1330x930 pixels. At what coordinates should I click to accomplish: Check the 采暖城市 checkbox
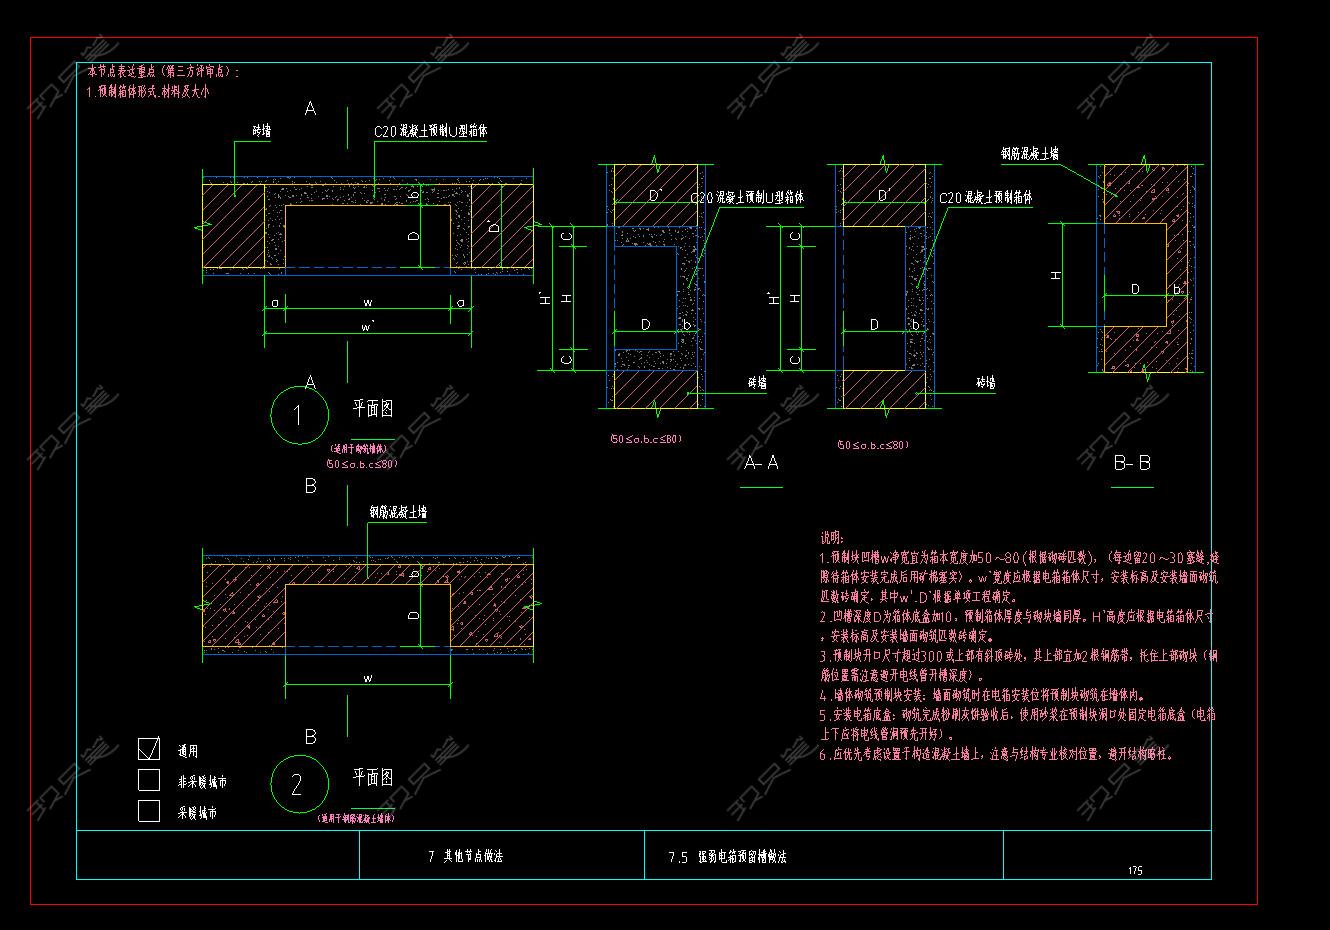(x=149, y=811)
